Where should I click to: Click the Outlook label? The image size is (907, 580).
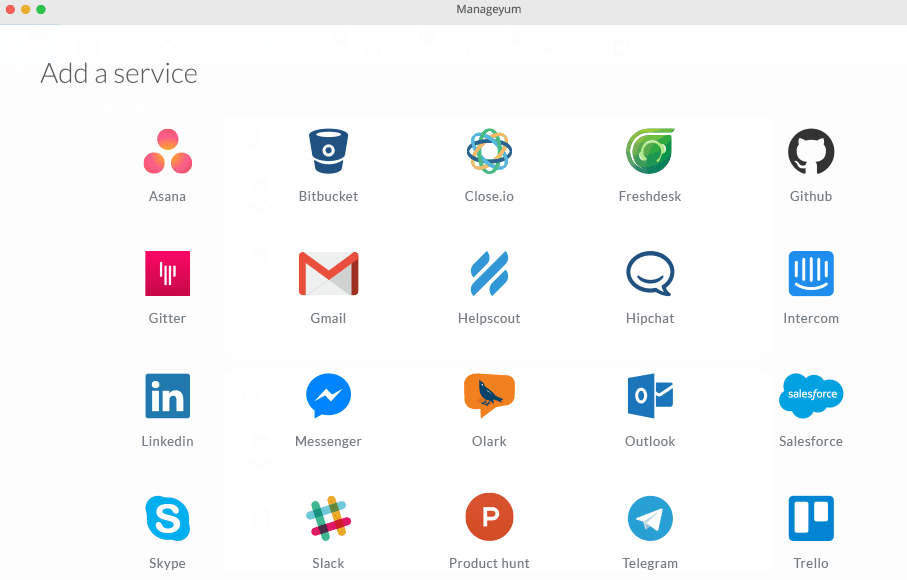(x=650, y=441)
